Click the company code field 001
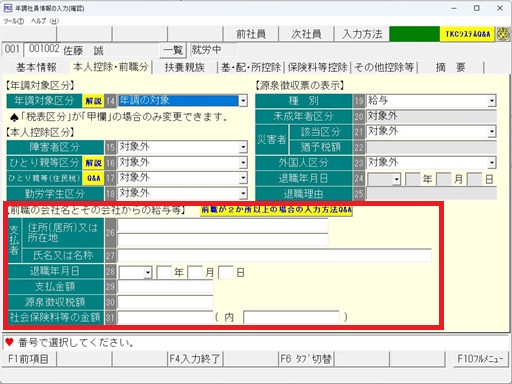Screen dimensions: 512x384 click(12, 49)
